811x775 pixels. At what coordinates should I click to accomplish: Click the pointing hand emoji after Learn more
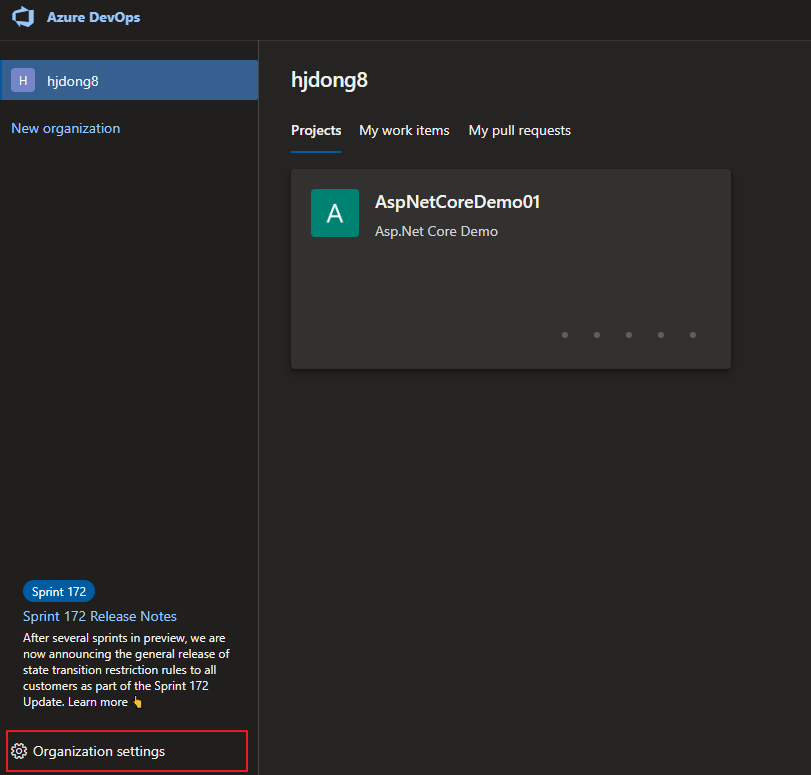click(137, 702)
